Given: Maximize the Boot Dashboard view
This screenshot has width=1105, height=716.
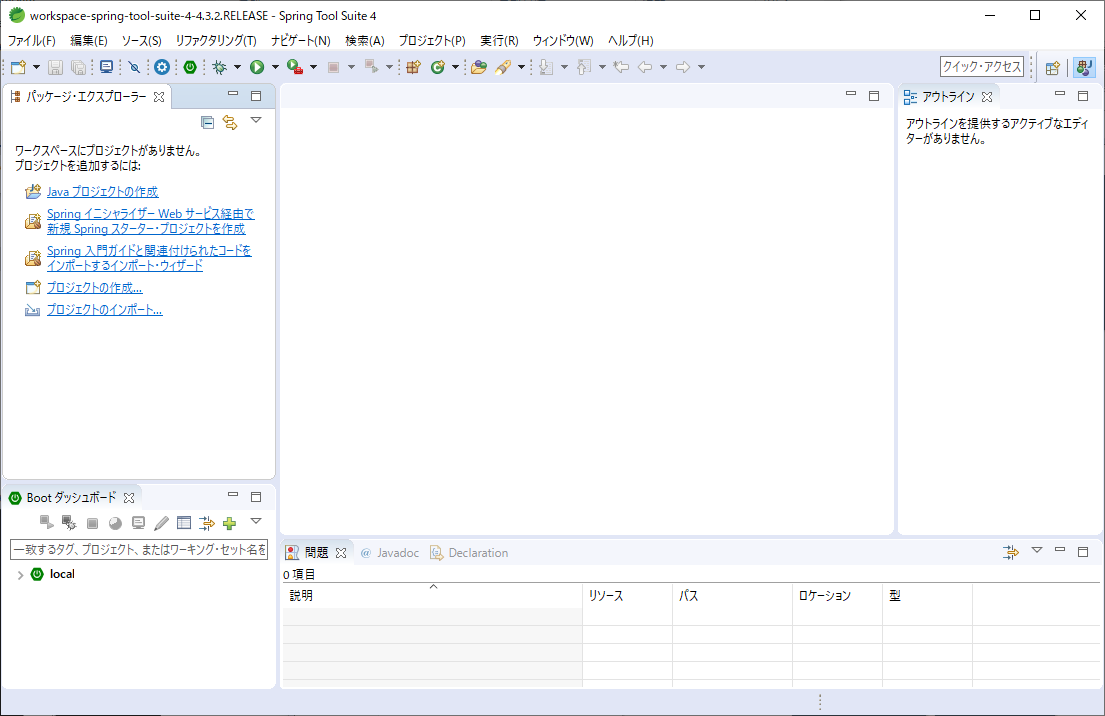Looking at the screenshot, I should (x=257, y=497).
